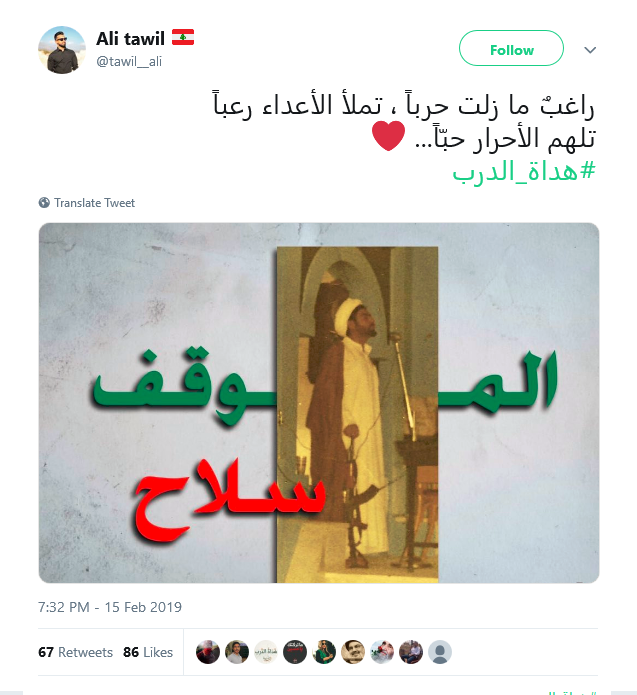Open the seventh liker's avatar

coord(382,652)
